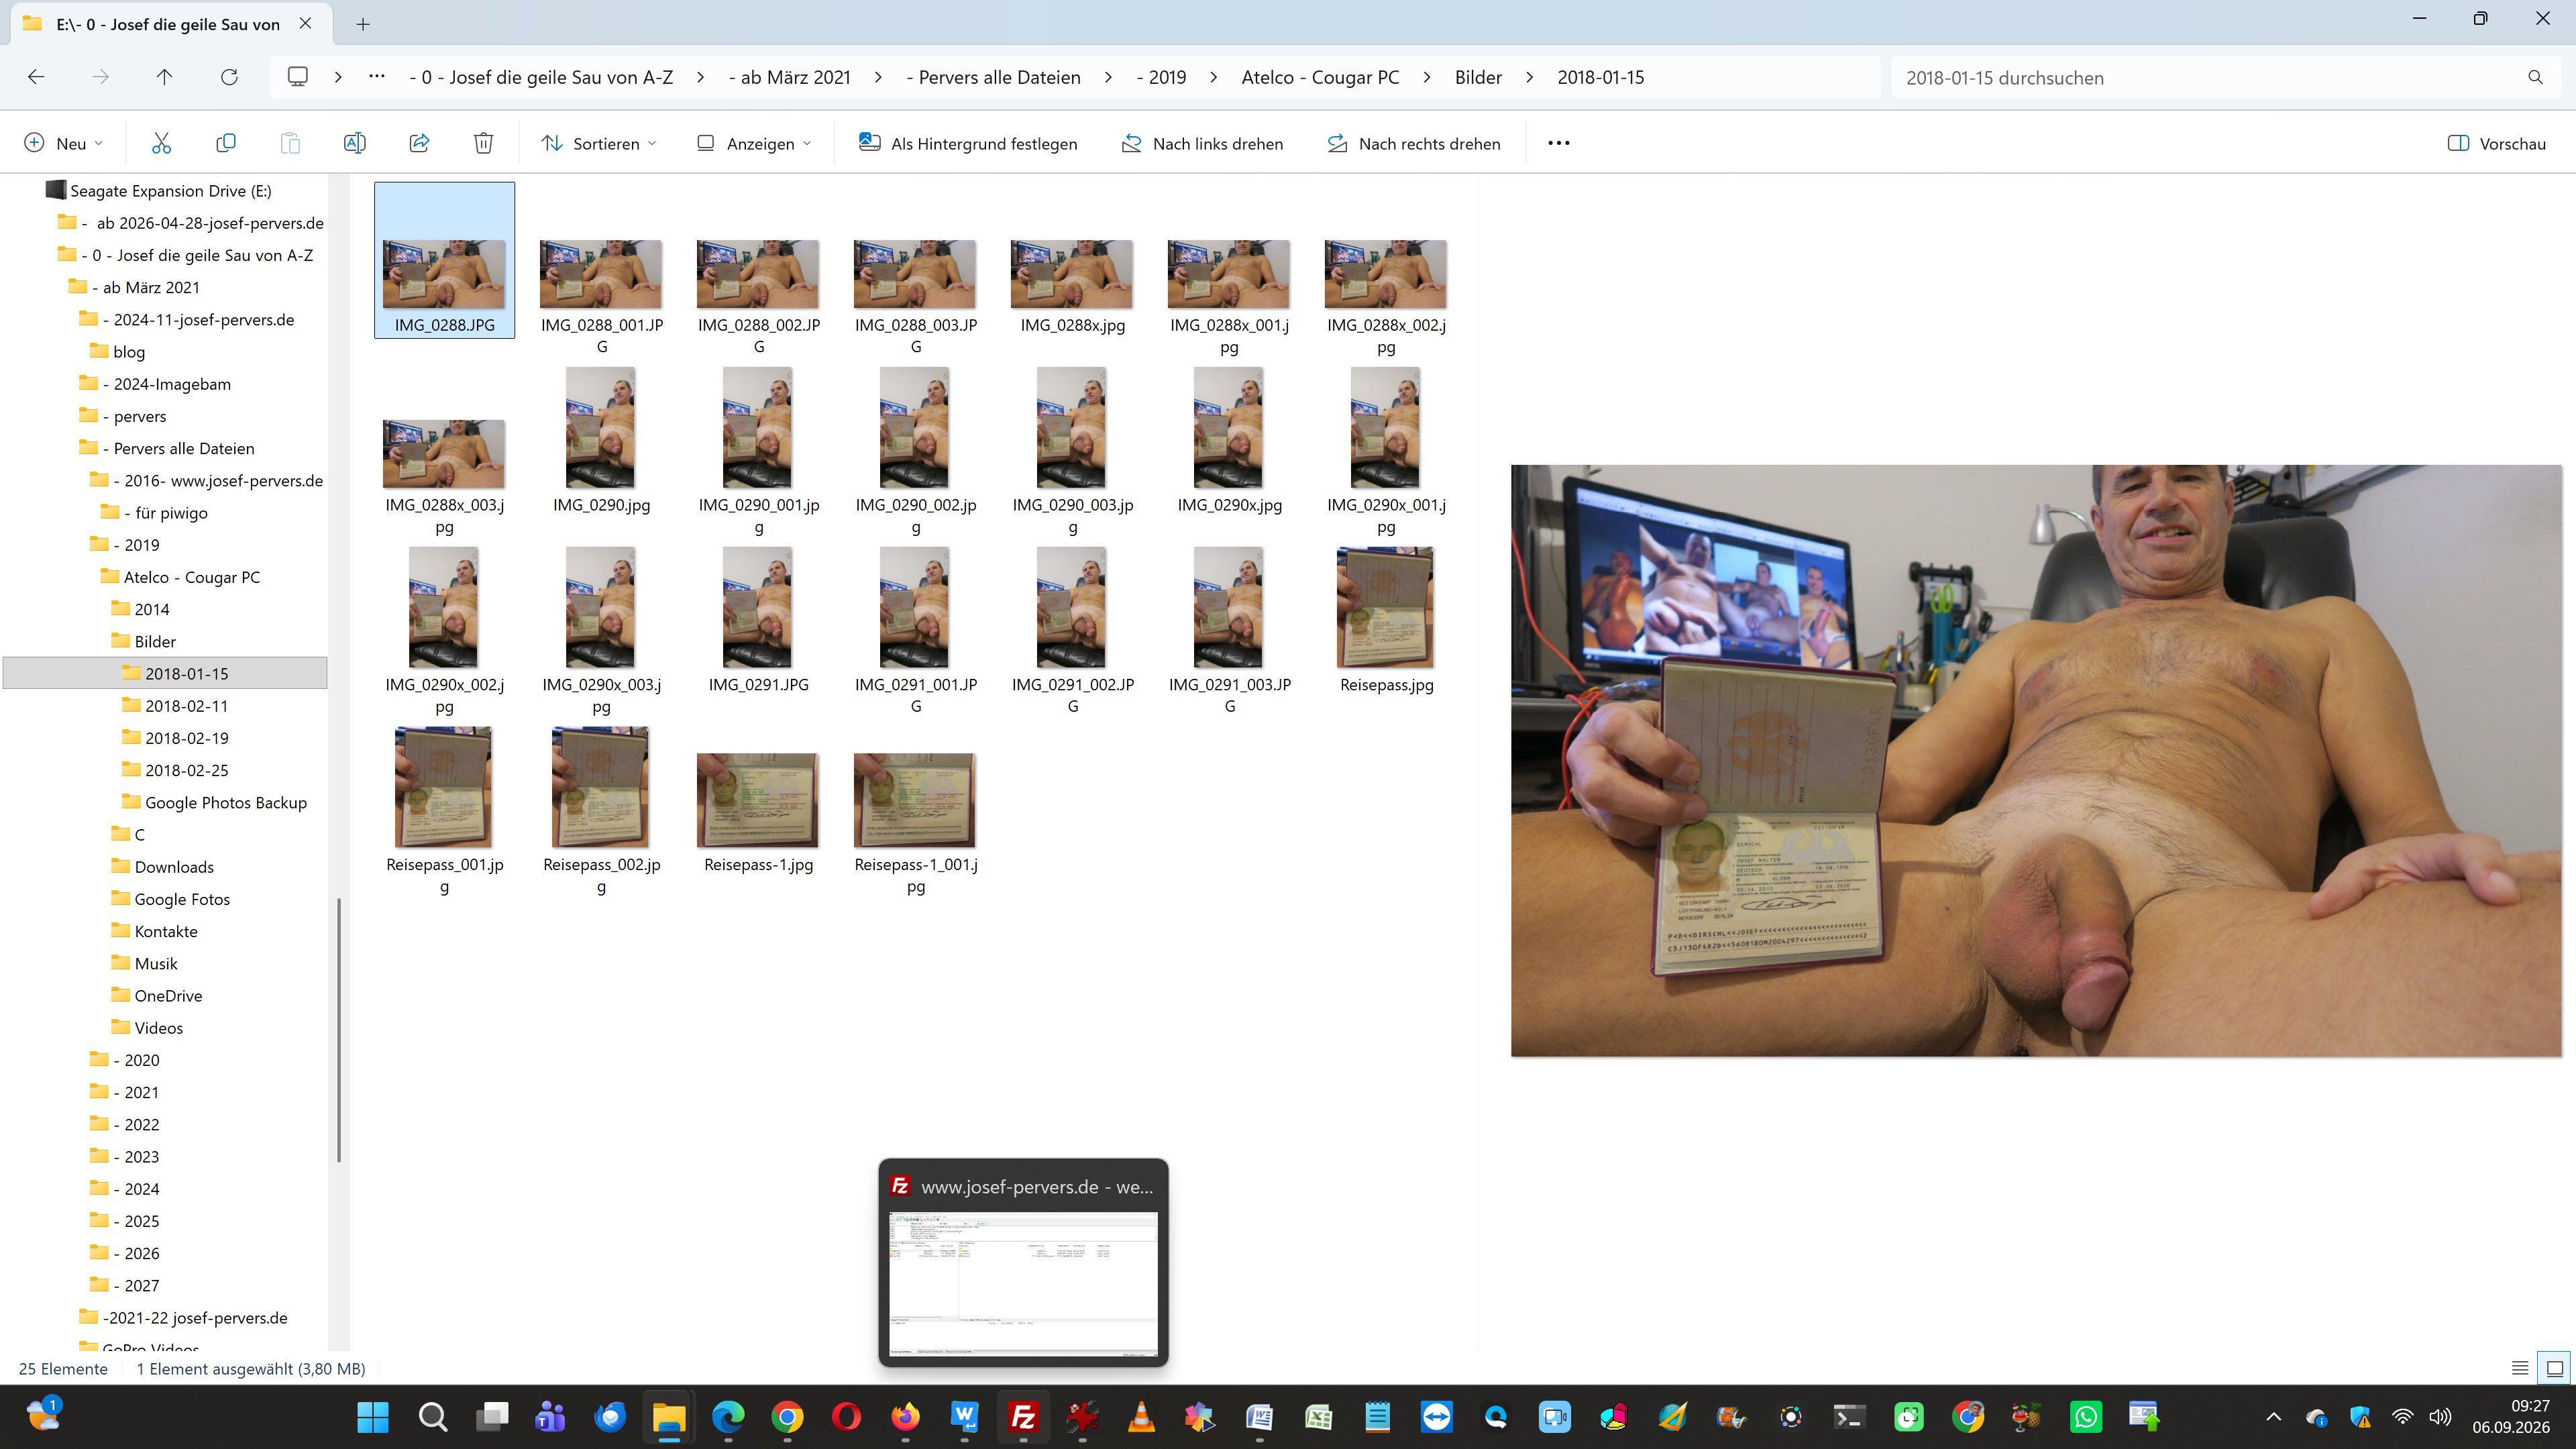2576x1449 pixels.
Task: Open the Sortieren dropdown
Action: click(598, 143)
